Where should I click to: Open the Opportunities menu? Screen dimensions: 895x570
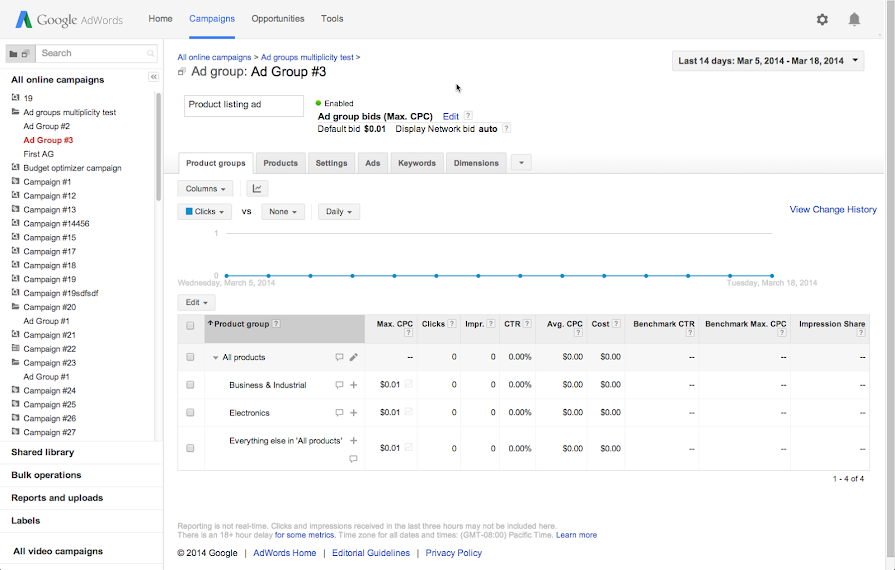tap(278, 19)
